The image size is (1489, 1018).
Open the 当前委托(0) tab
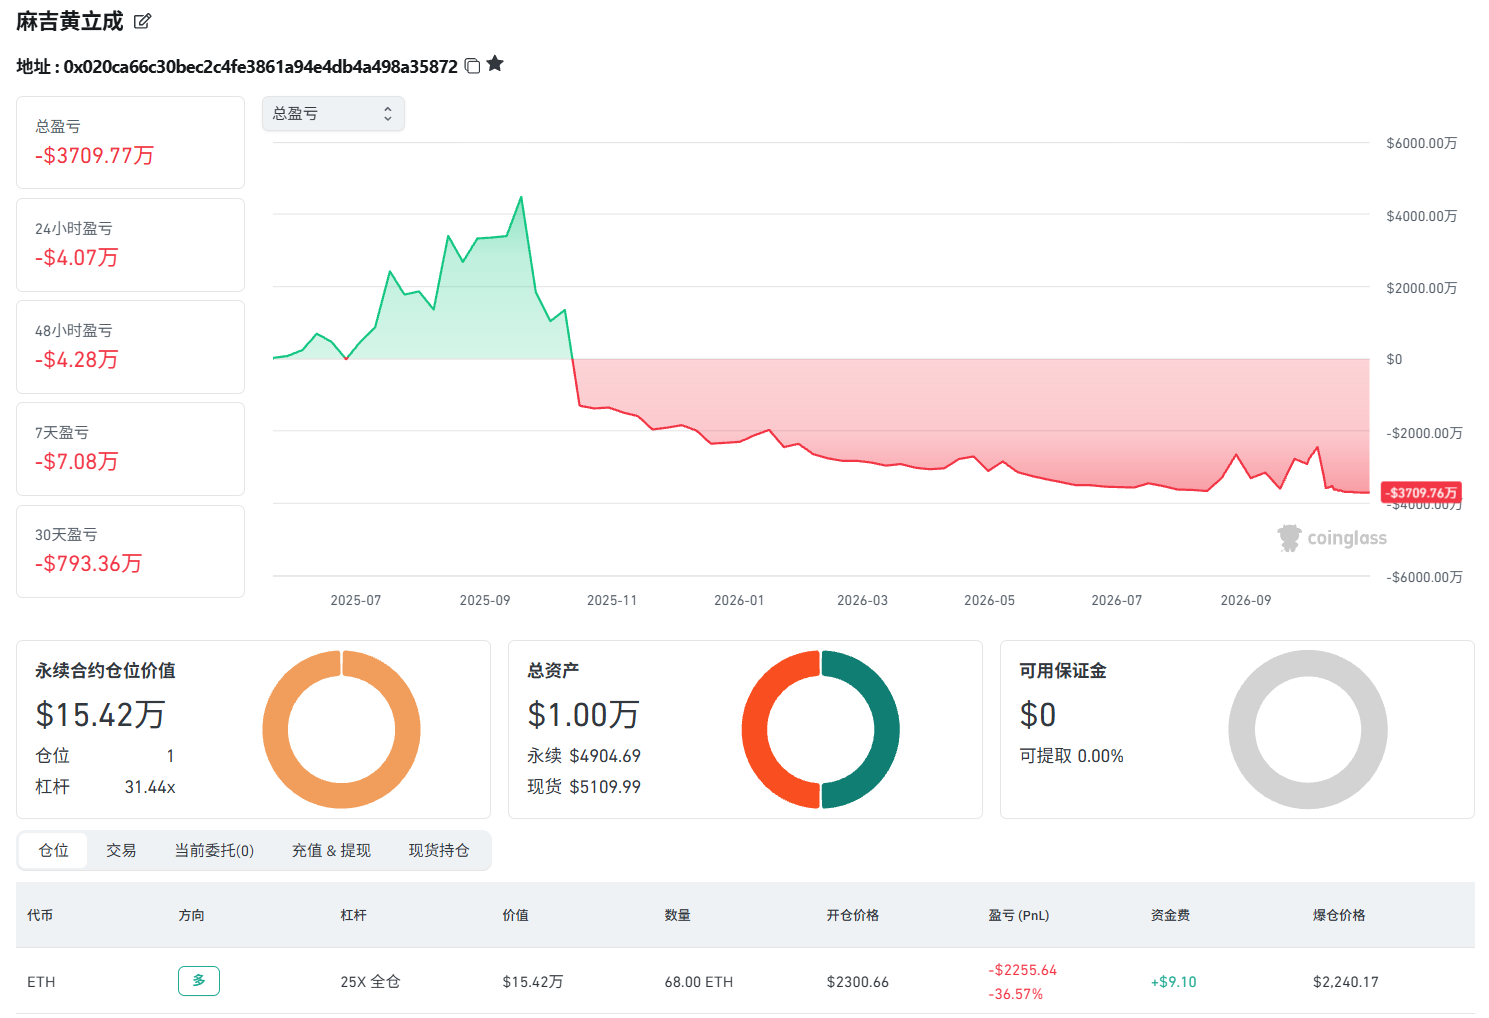tap(214, 850)
